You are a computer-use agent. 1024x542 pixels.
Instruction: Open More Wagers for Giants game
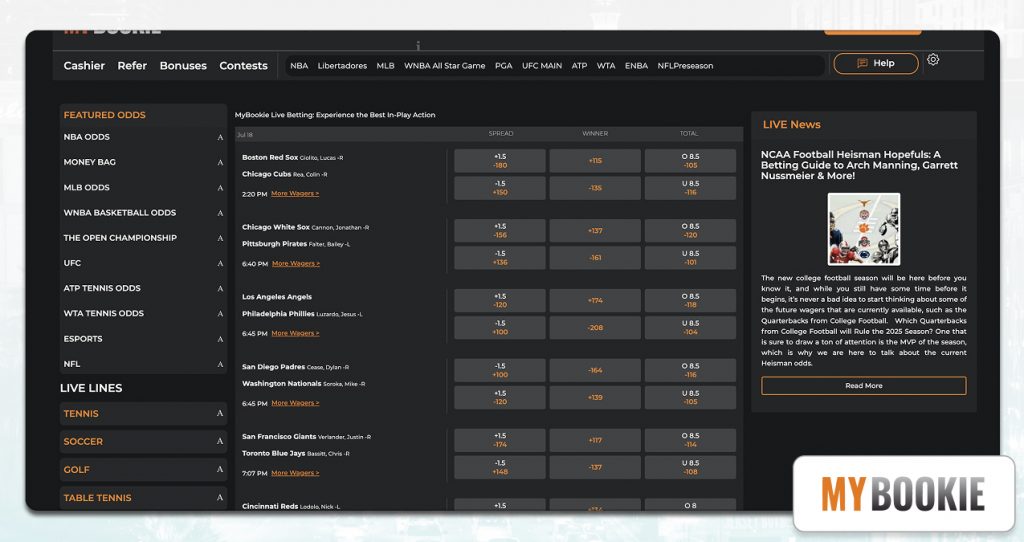click(295, 473)
